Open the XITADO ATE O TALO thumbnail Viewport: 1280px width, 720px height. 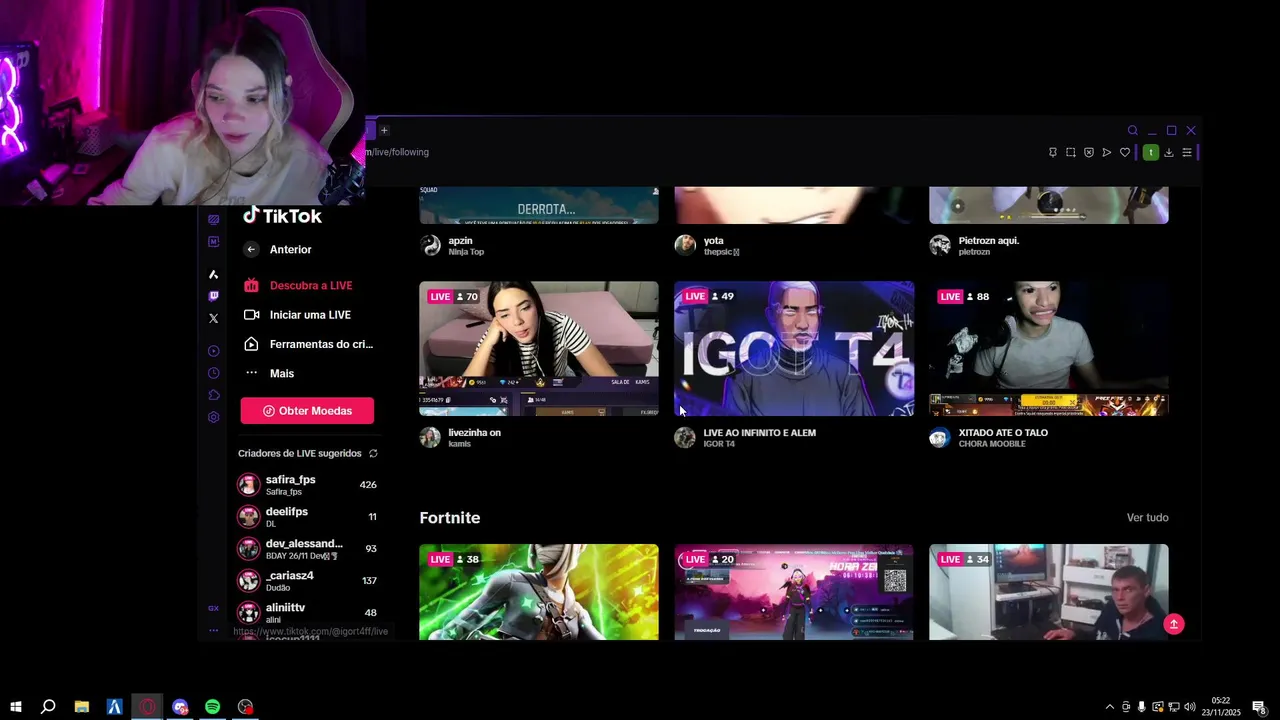pyautogui.click(x=1049, y=348)
